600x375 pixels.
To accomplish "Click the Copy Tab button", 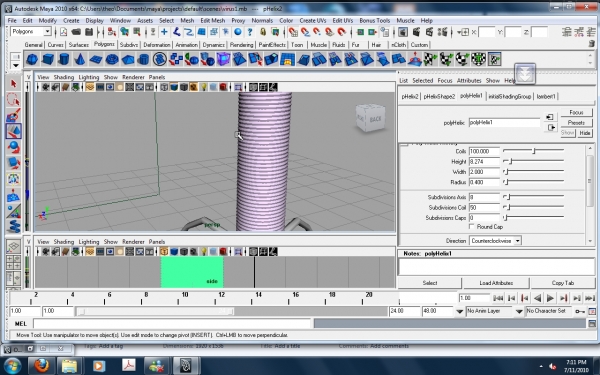I will pos(562,283).
